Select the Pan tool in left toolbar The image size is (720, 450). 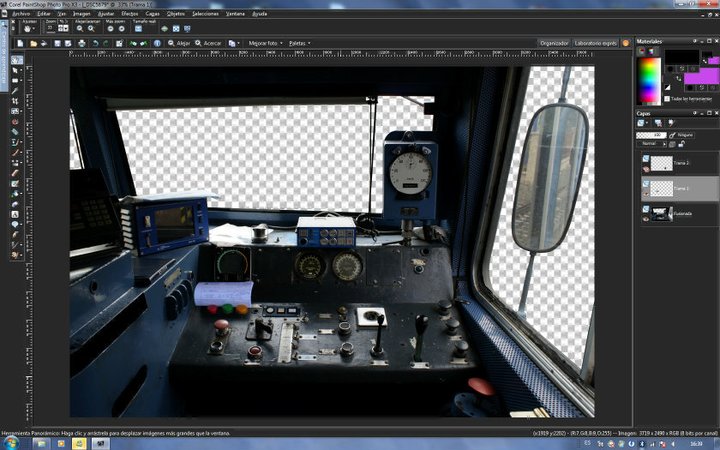coord(17,60)
